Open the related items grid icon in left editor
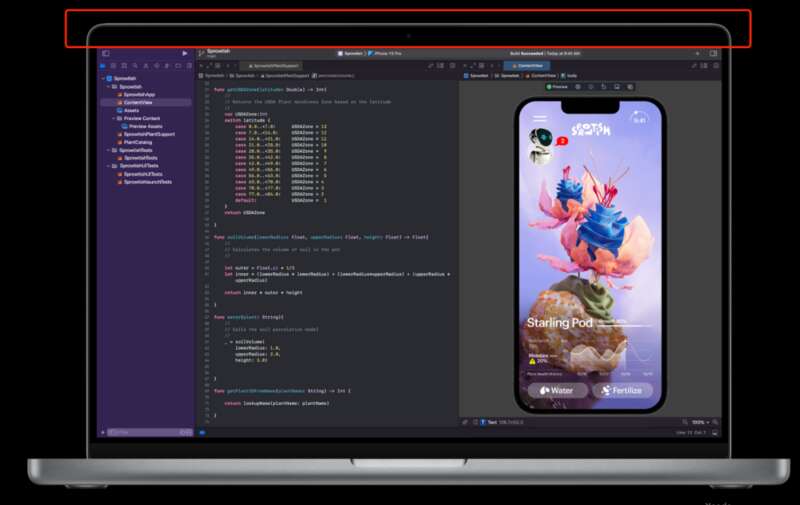 (217, 66)
